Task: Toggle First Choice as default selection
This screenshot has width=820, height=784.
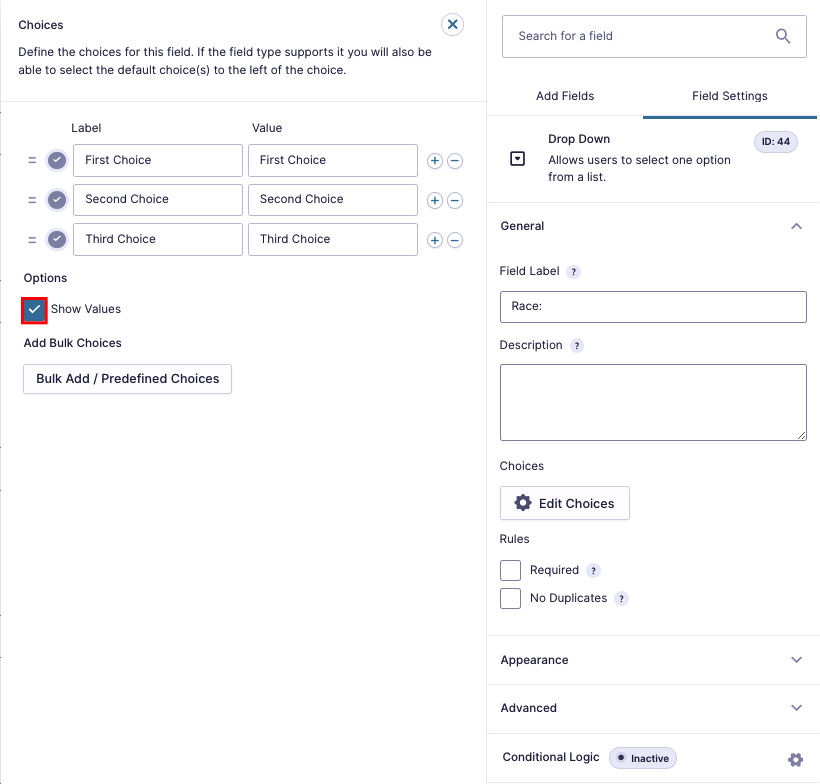Action: click(57, 160)
